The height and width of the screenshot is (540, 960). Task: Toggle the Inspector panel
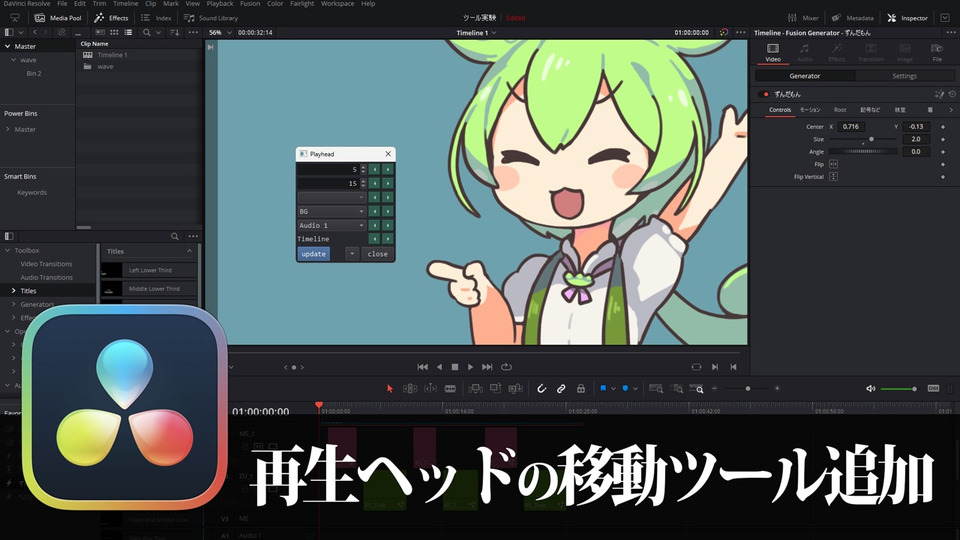tap(907, 18)
